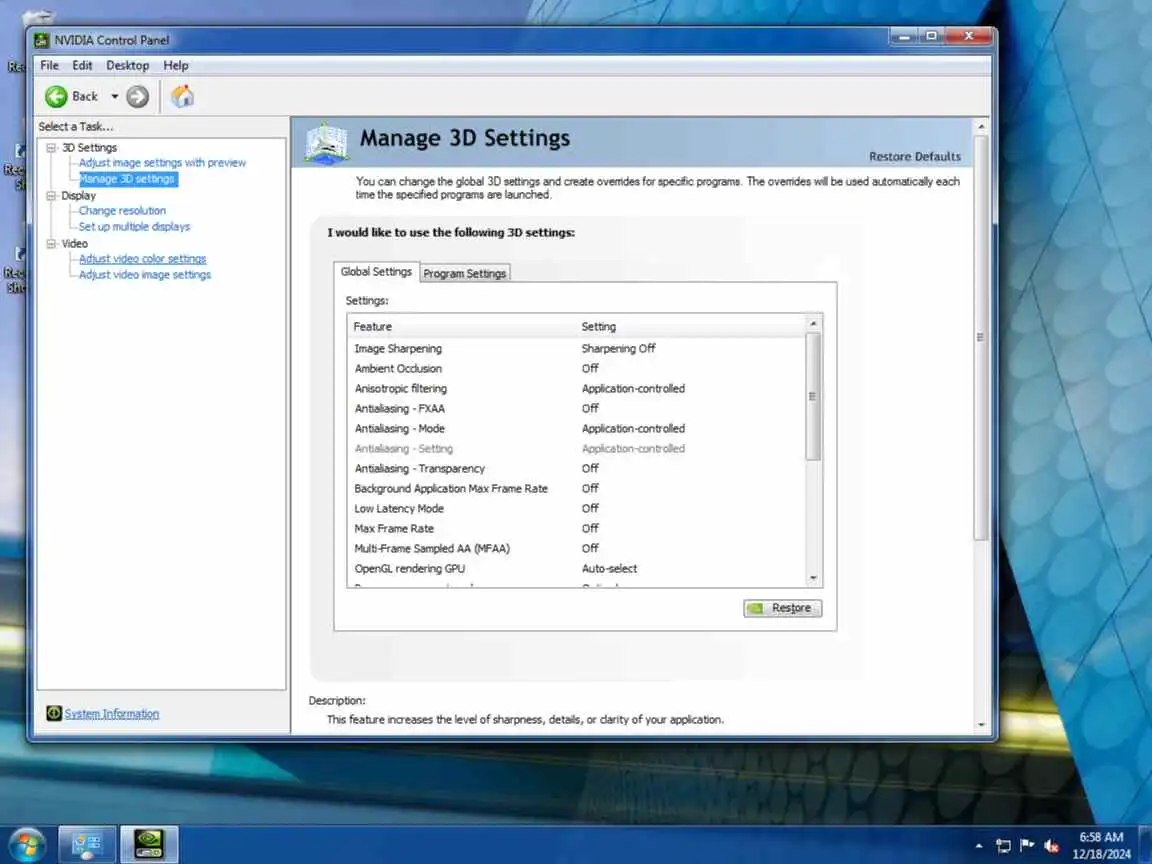The image size is (1152, 864).
Task: Open Set up multiple displays task
Action: pos(134,226)
